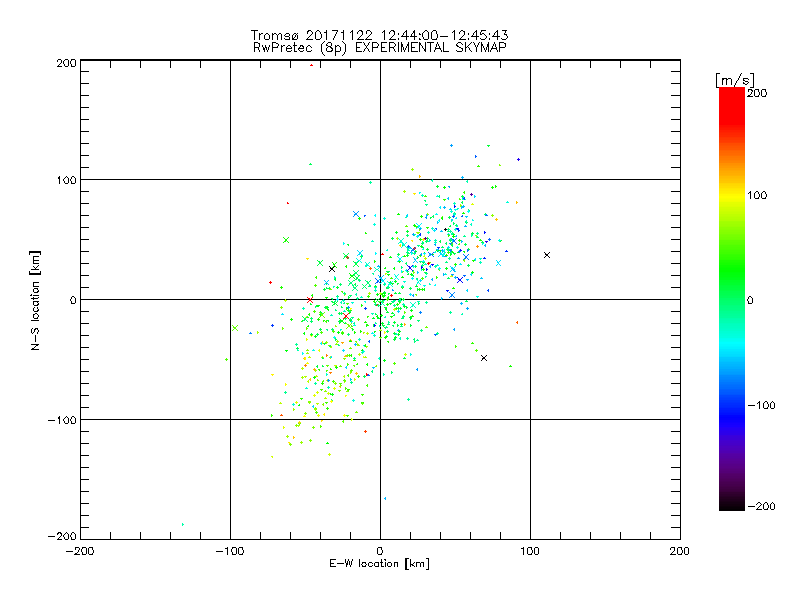This screenshot has width=800, height=600.
Task: Click the "E-W location [km]" axis label
Action: pyautogui.click(x=379, y=564)
